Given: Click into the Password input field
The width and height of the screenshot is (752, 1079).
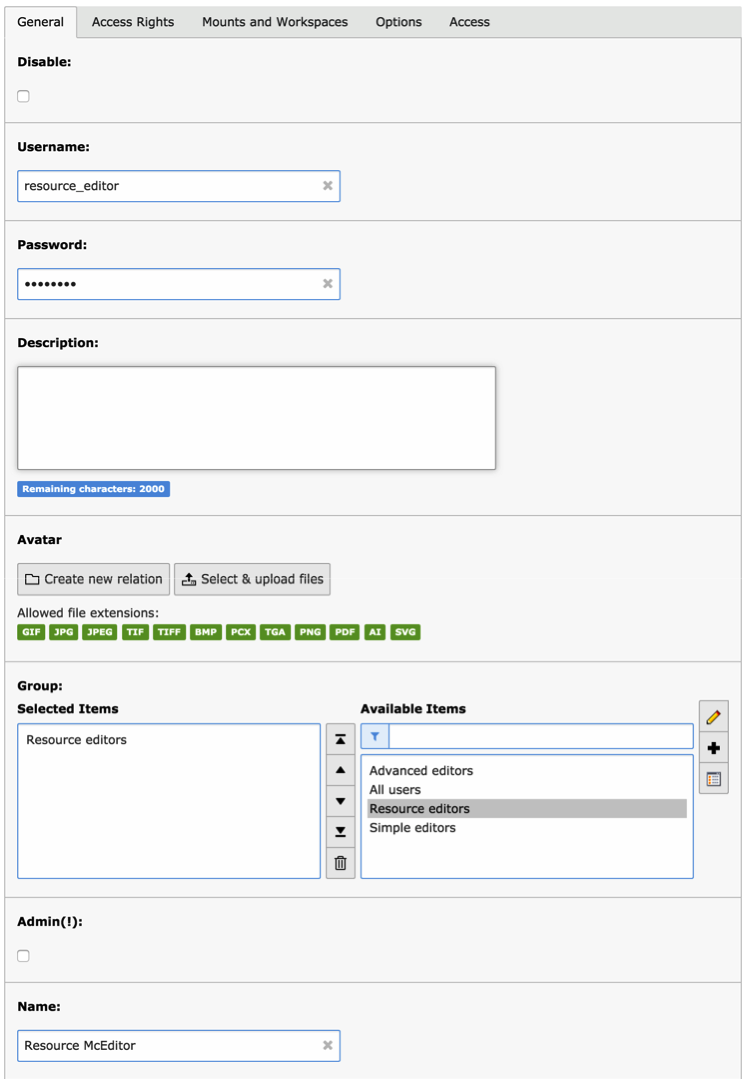Looking at the screenshot, I should (x=178, y=284).
